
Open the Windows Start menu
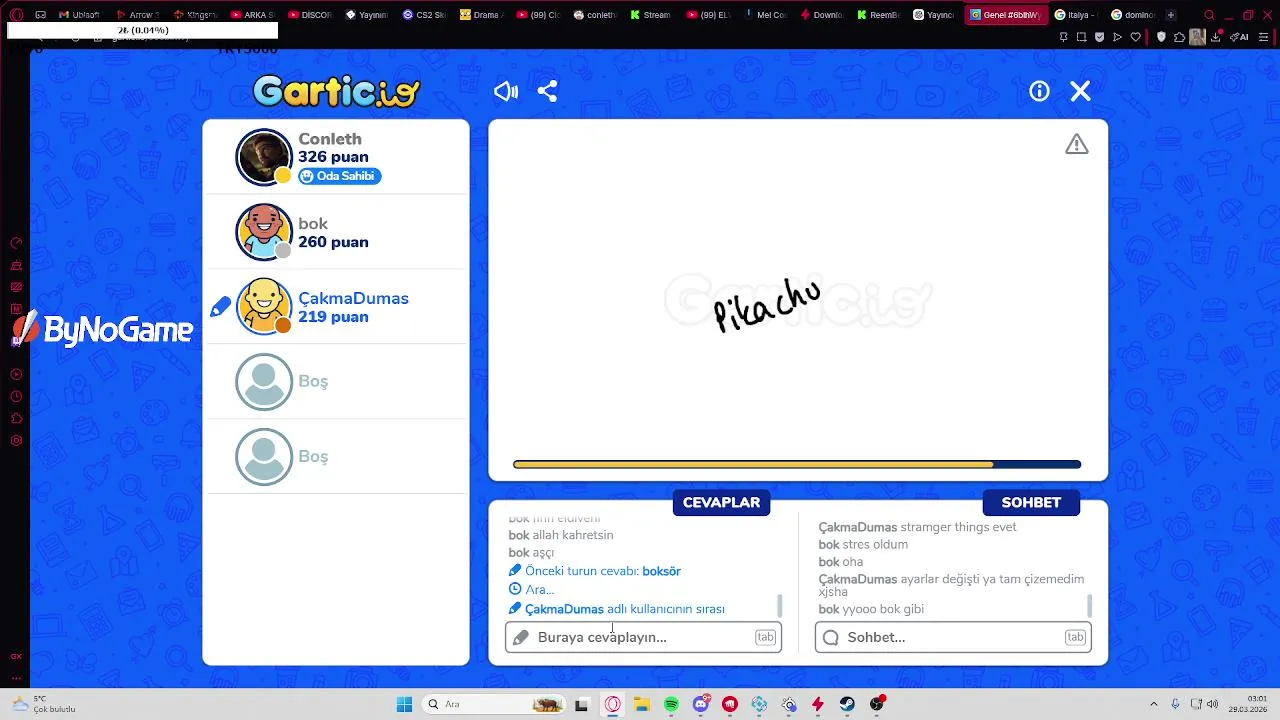[404, 704]
